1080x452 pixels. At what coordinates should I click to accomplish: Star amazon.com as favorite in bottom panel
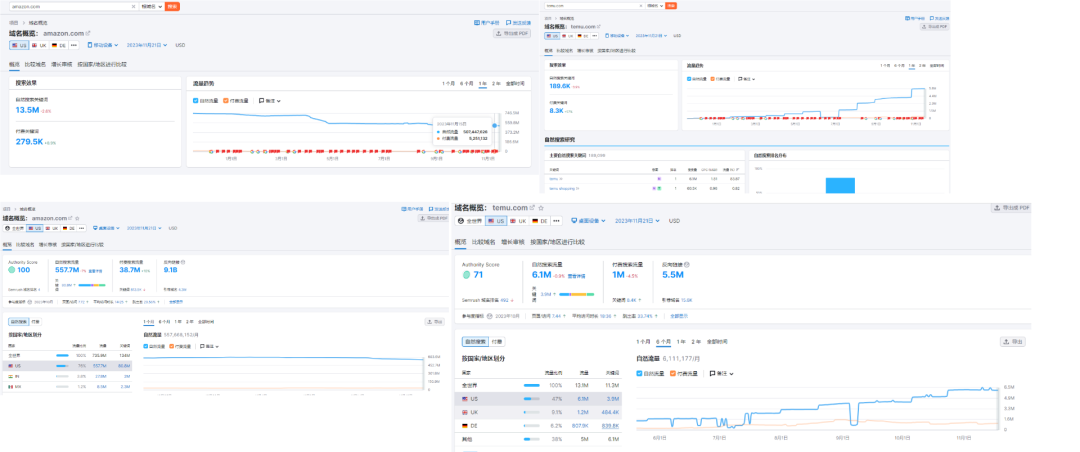76,218
